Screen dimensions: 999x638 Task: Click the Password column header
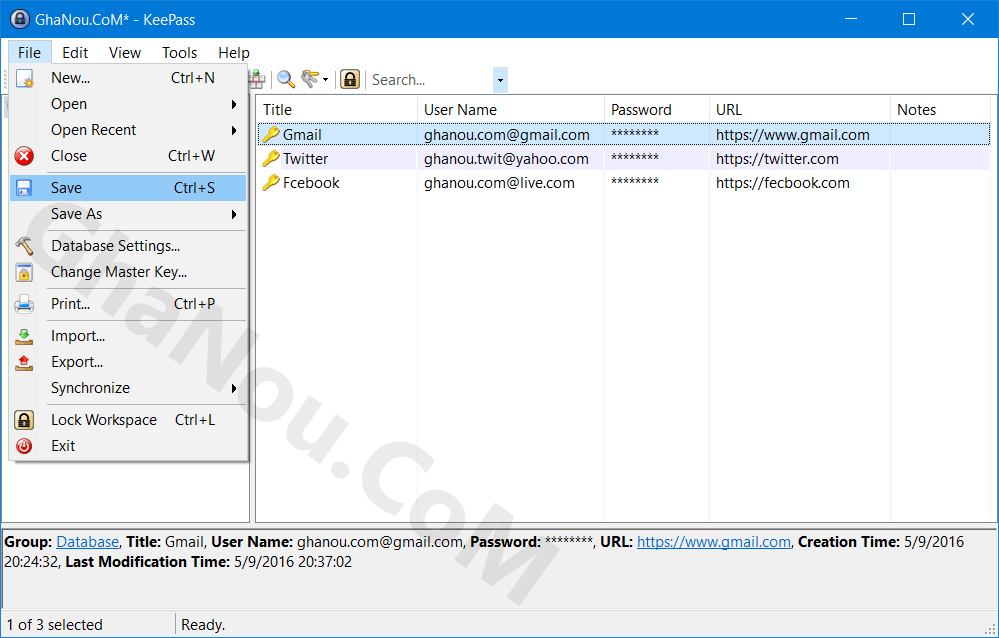tap(657, 110)
